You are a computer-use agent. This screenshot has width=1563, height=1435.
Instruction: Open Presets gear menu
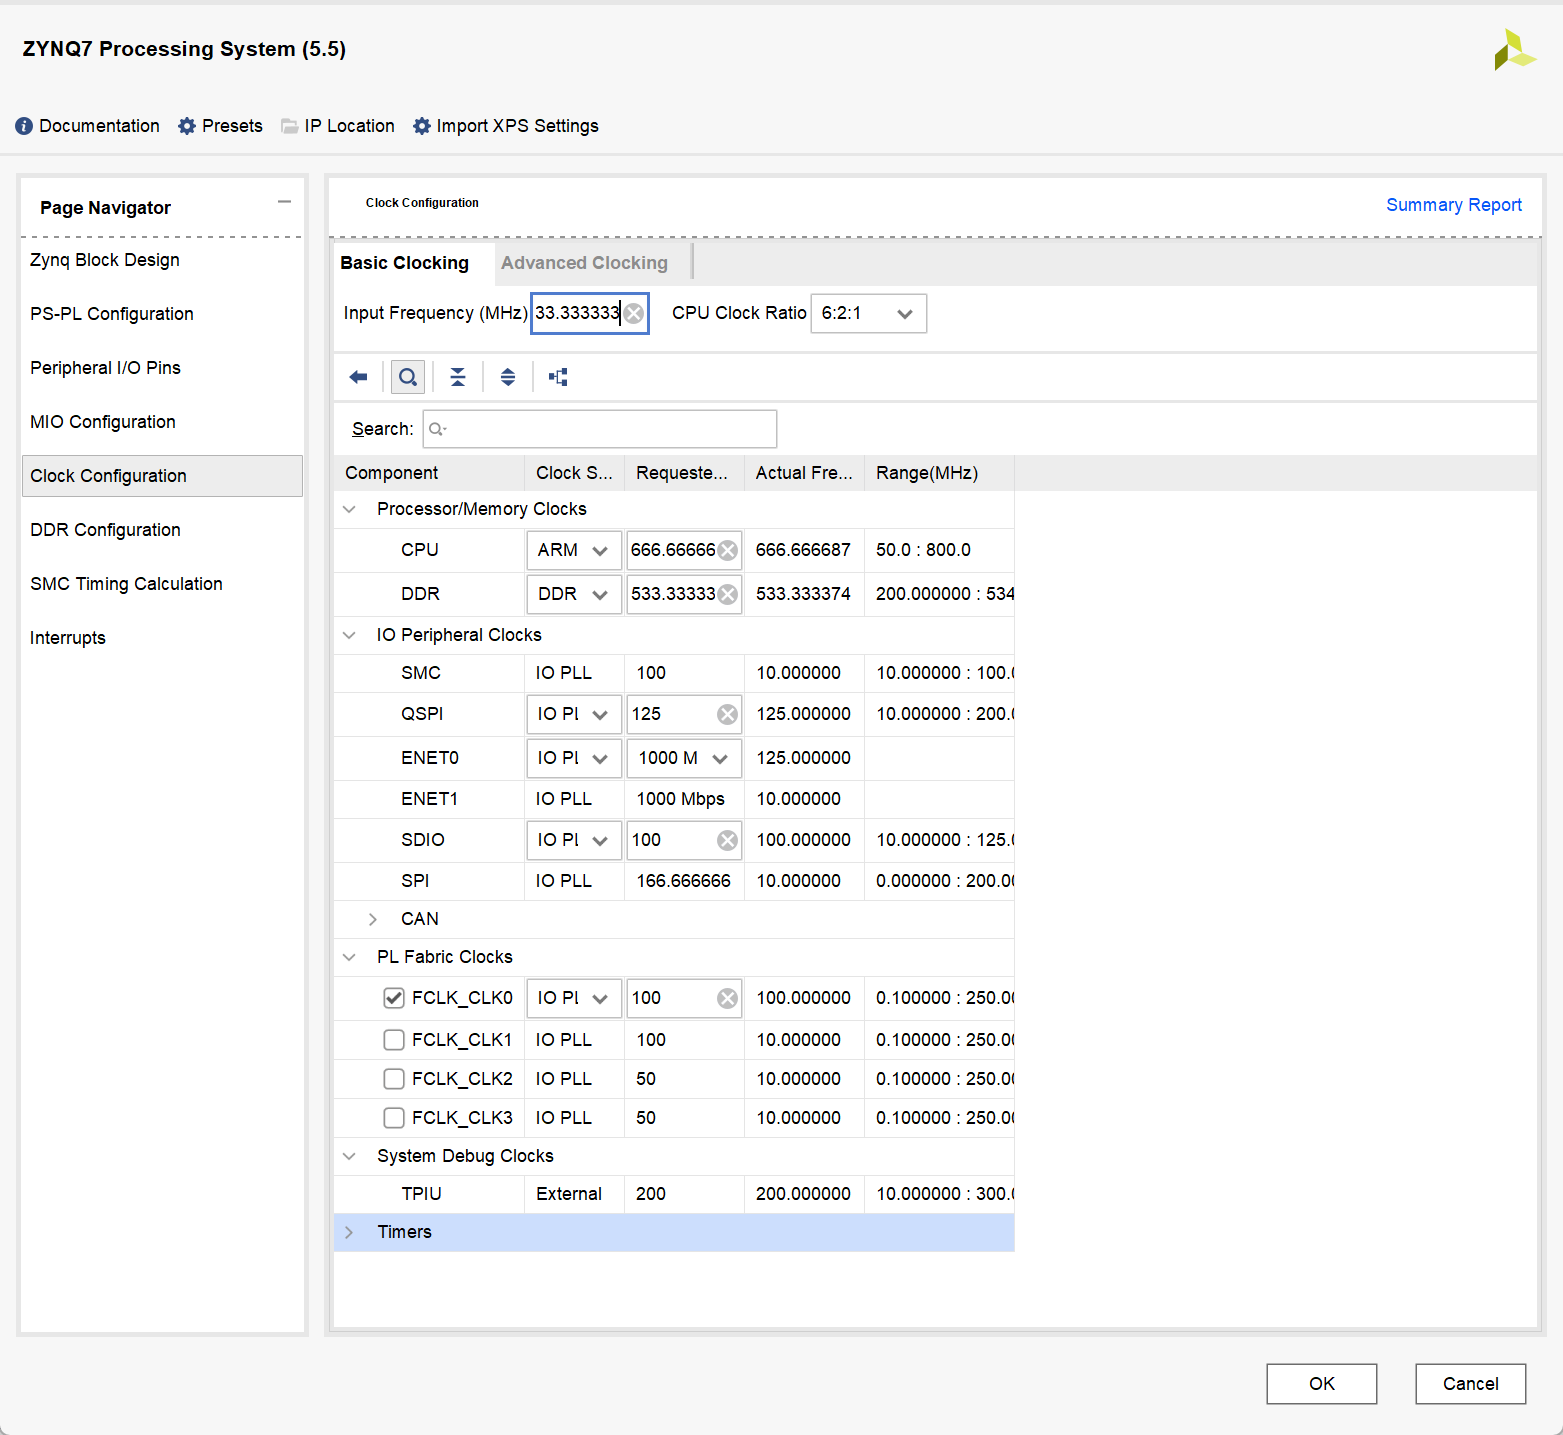click(220, 126)
